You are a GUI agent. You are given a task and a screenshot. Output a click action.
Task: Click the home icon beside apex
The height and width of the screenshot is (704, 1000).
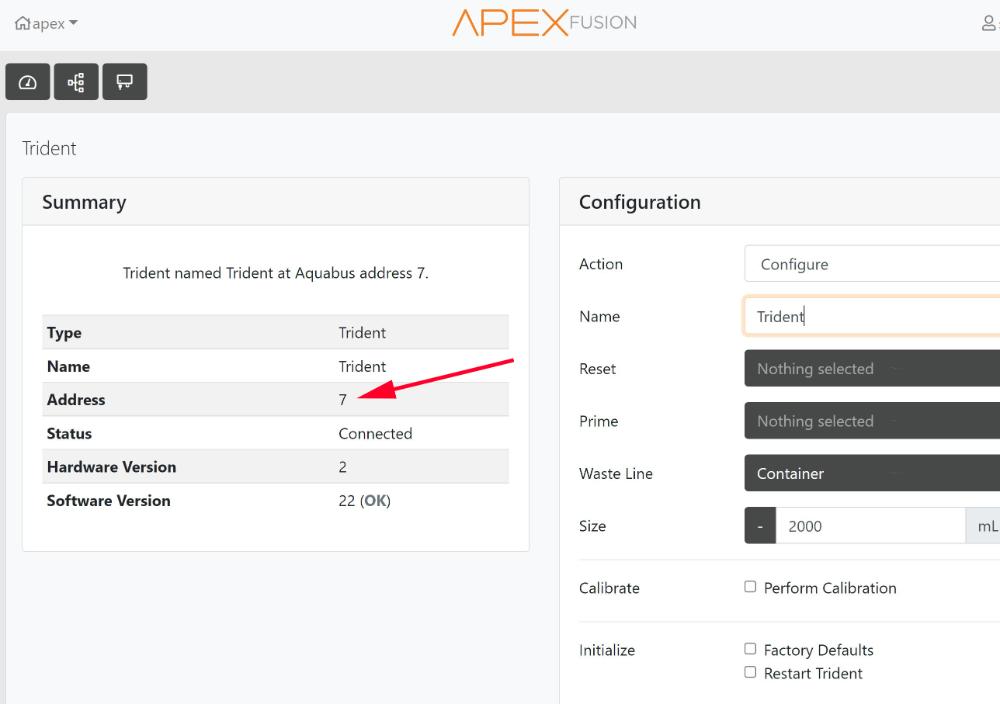pos(22,24)
